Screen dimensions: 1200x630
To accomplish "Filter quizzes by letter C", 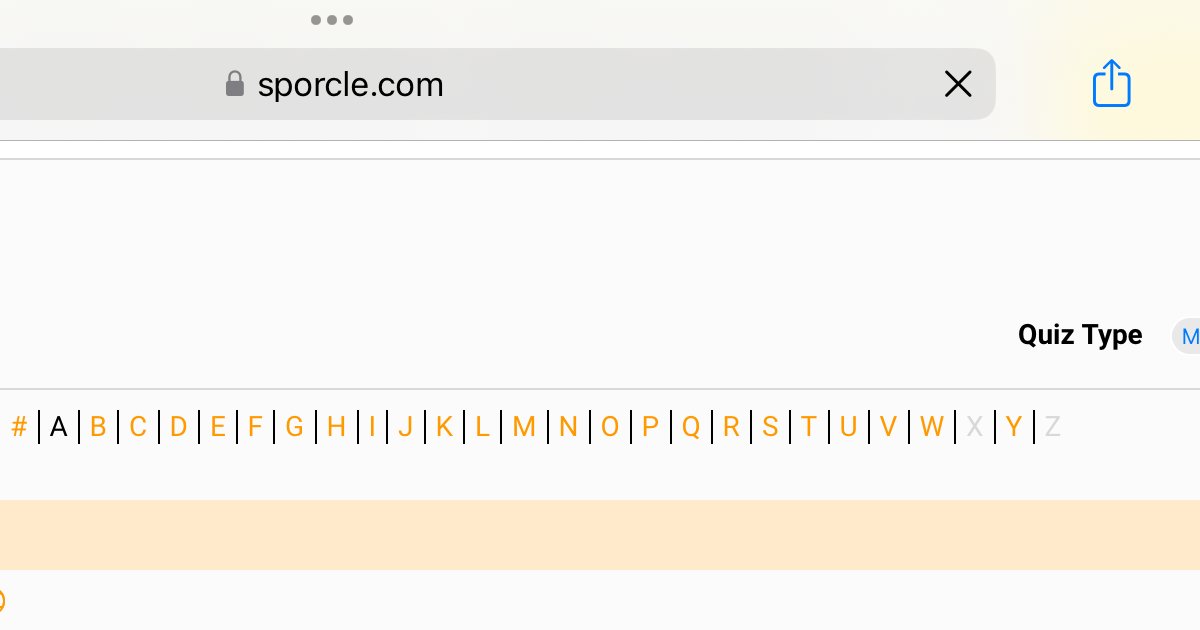I will pos(138,427).
